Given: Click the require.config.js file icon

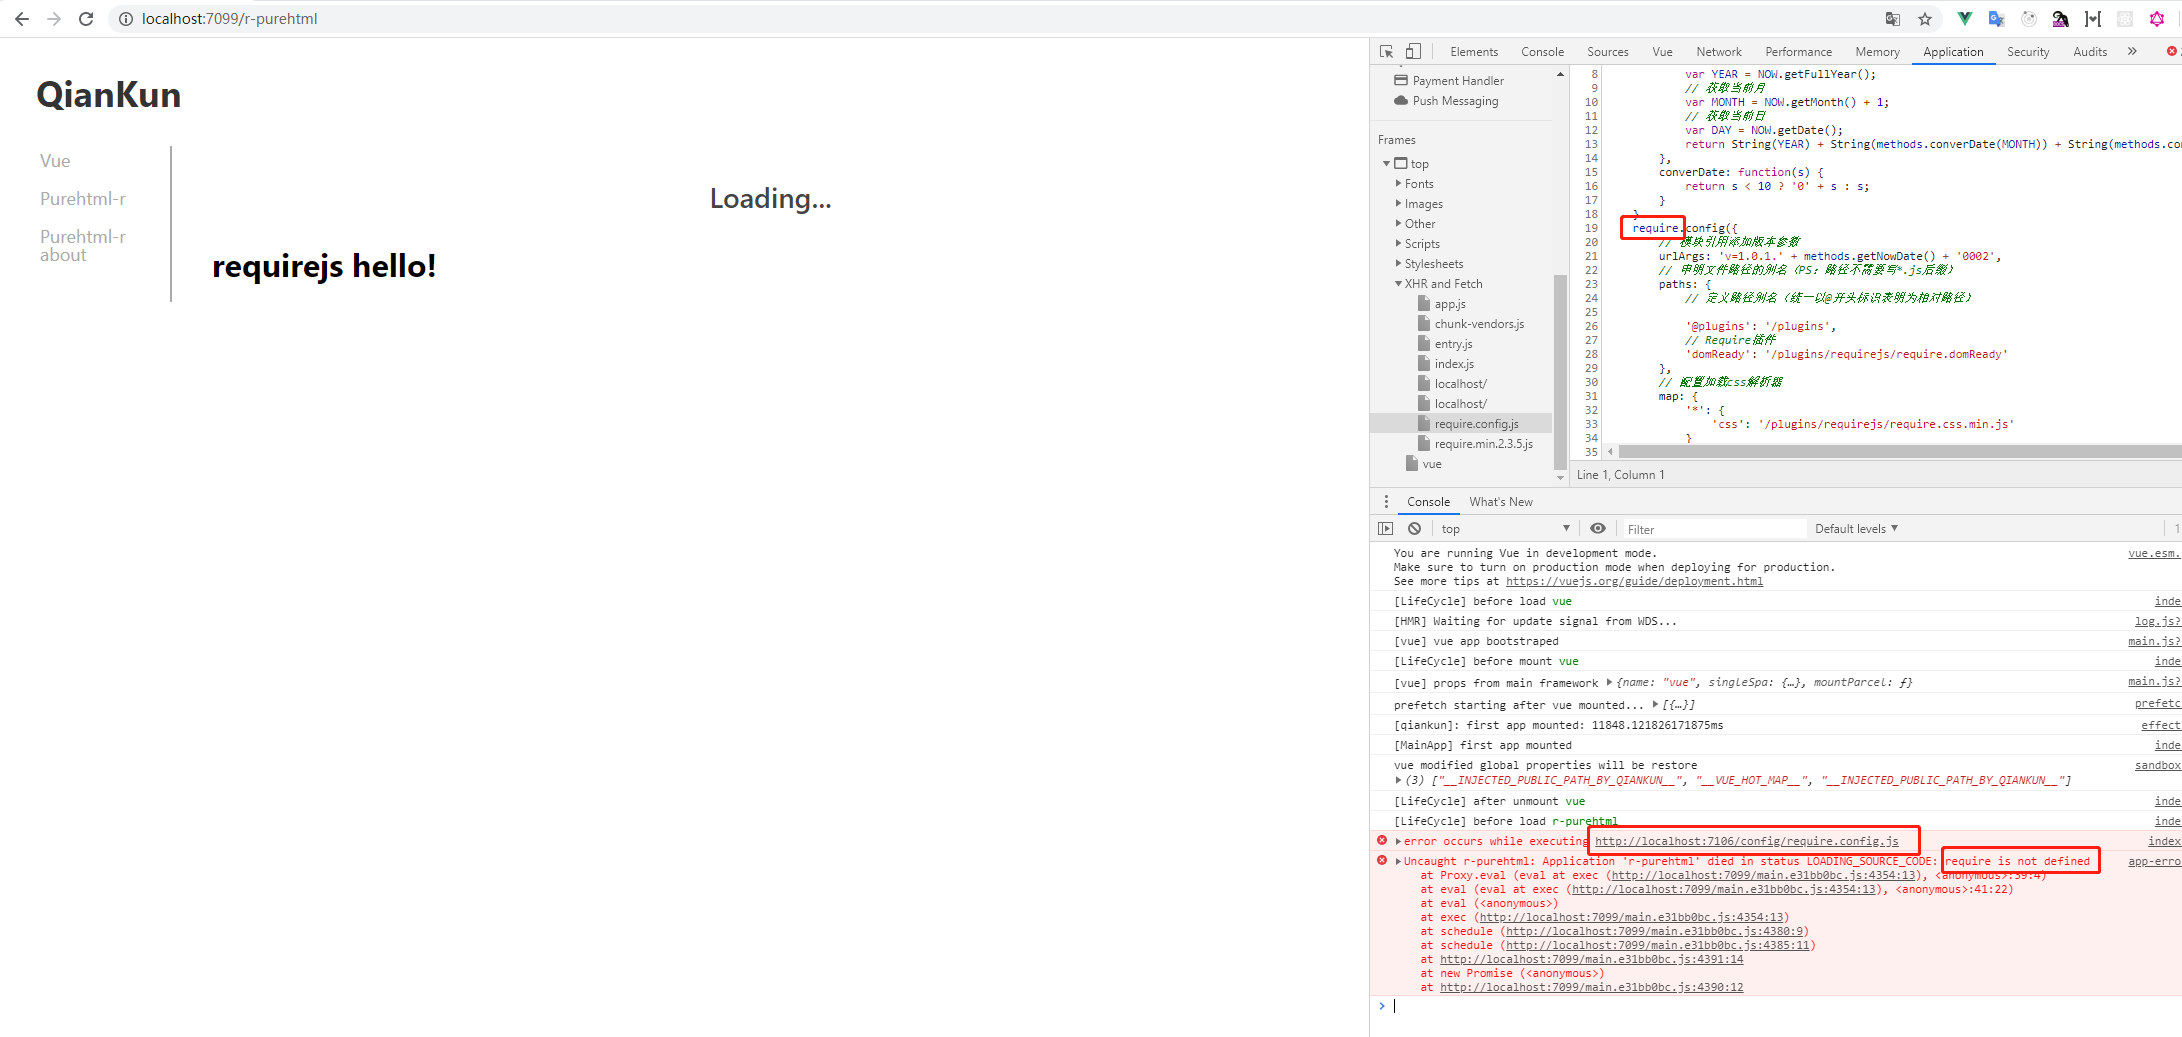Looking at the screenshot, I should click(1424, 424).
